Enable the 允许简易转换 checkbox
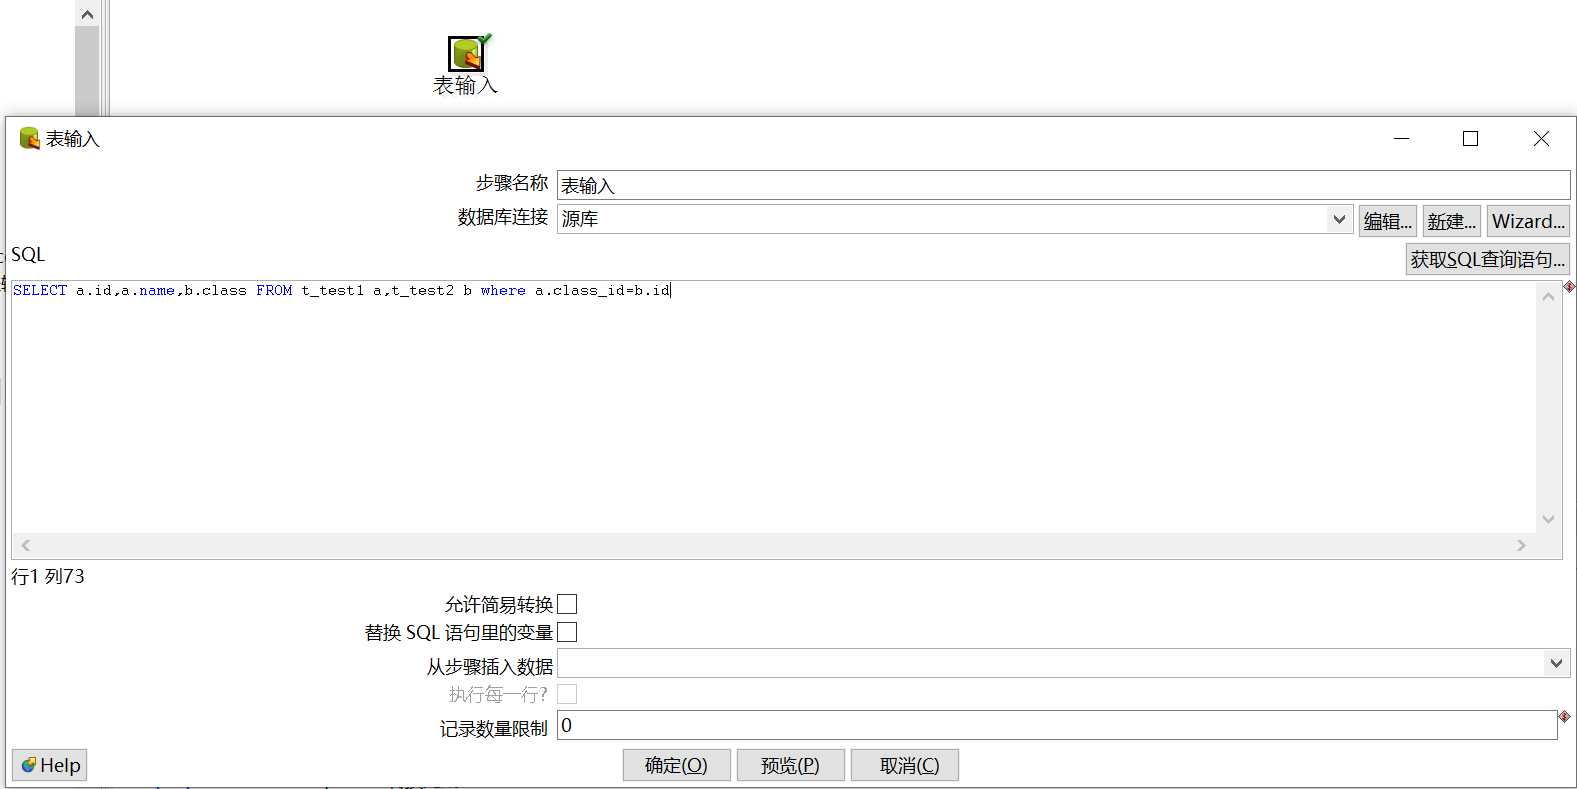The height and width of the screenshot is (789, 1577). [x=567, y=604]
